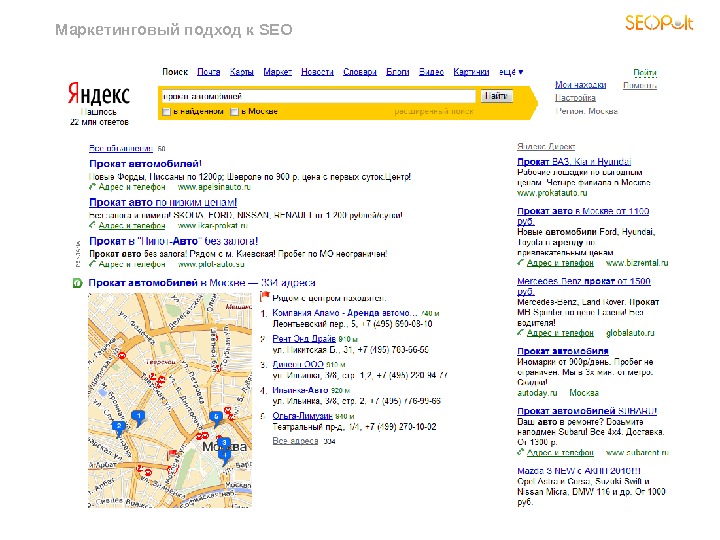Open the Видео service link
720x540 pixels.
coord(431,72)
